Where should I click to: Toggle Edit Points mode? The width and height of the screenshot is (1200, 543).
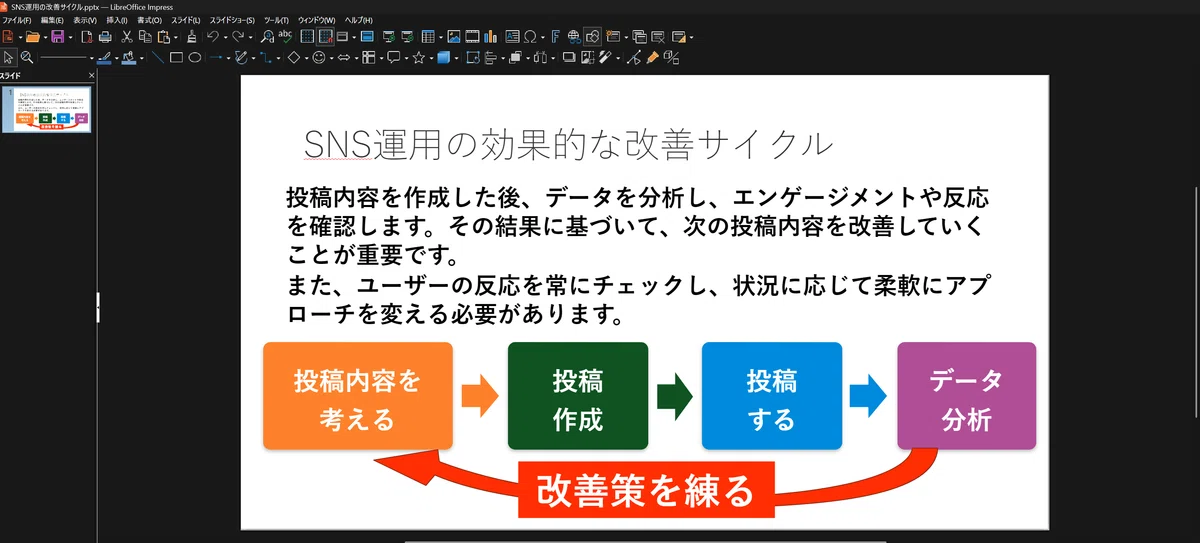(x=634, y=57)
